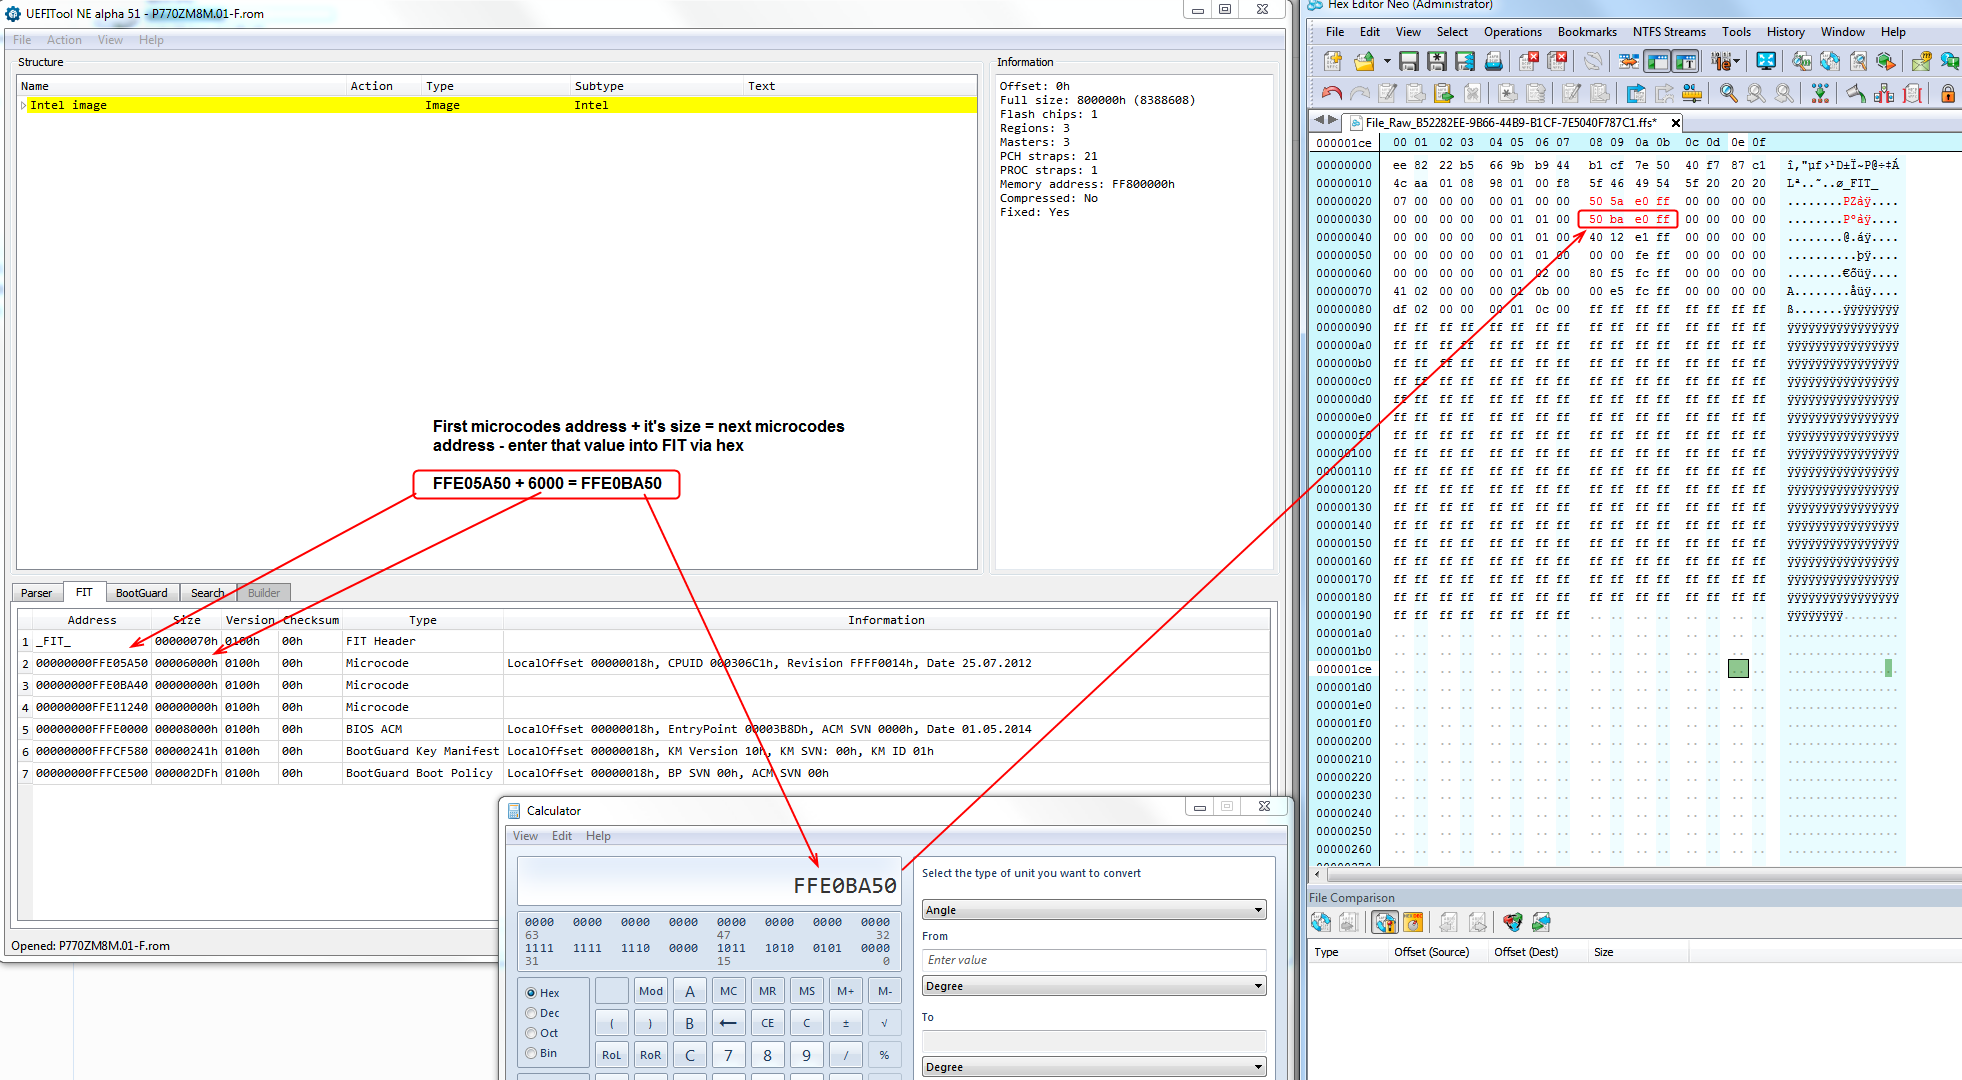
Task: Click the RoL button in Calculator
Action: pos(612,1055)
